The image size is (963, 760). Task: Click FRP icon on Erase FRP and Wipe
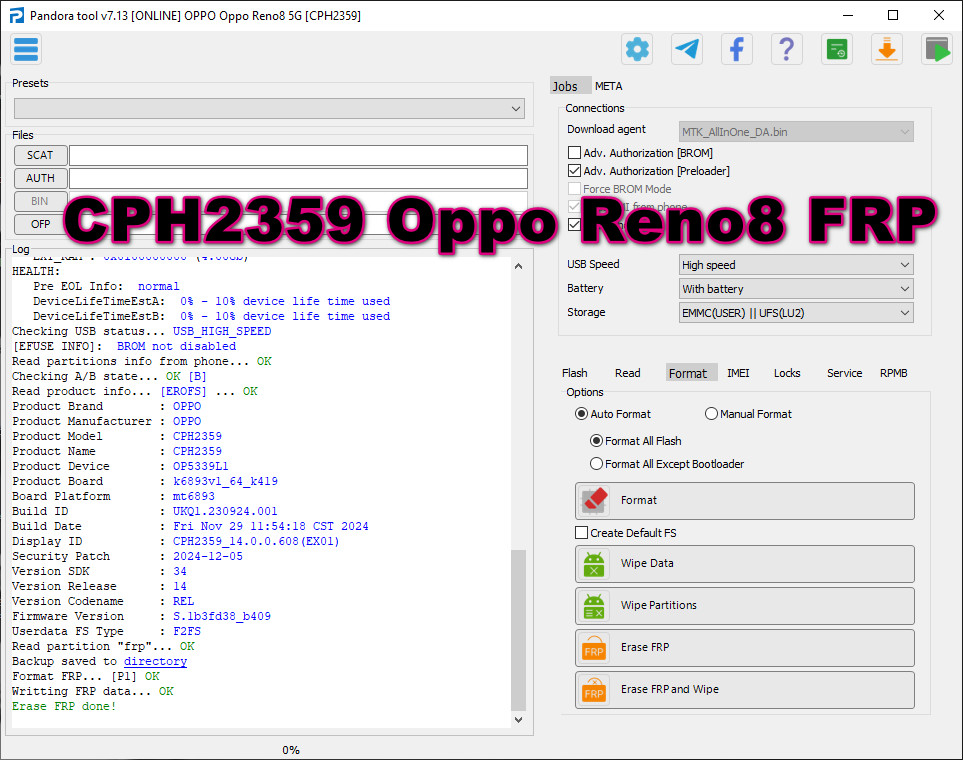click(594, 691)
